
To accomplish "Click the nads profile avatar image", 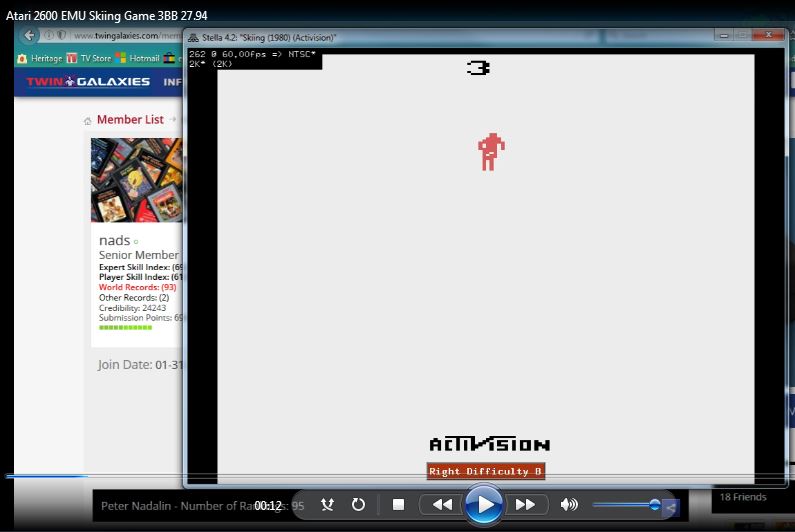I will (137, 180).
